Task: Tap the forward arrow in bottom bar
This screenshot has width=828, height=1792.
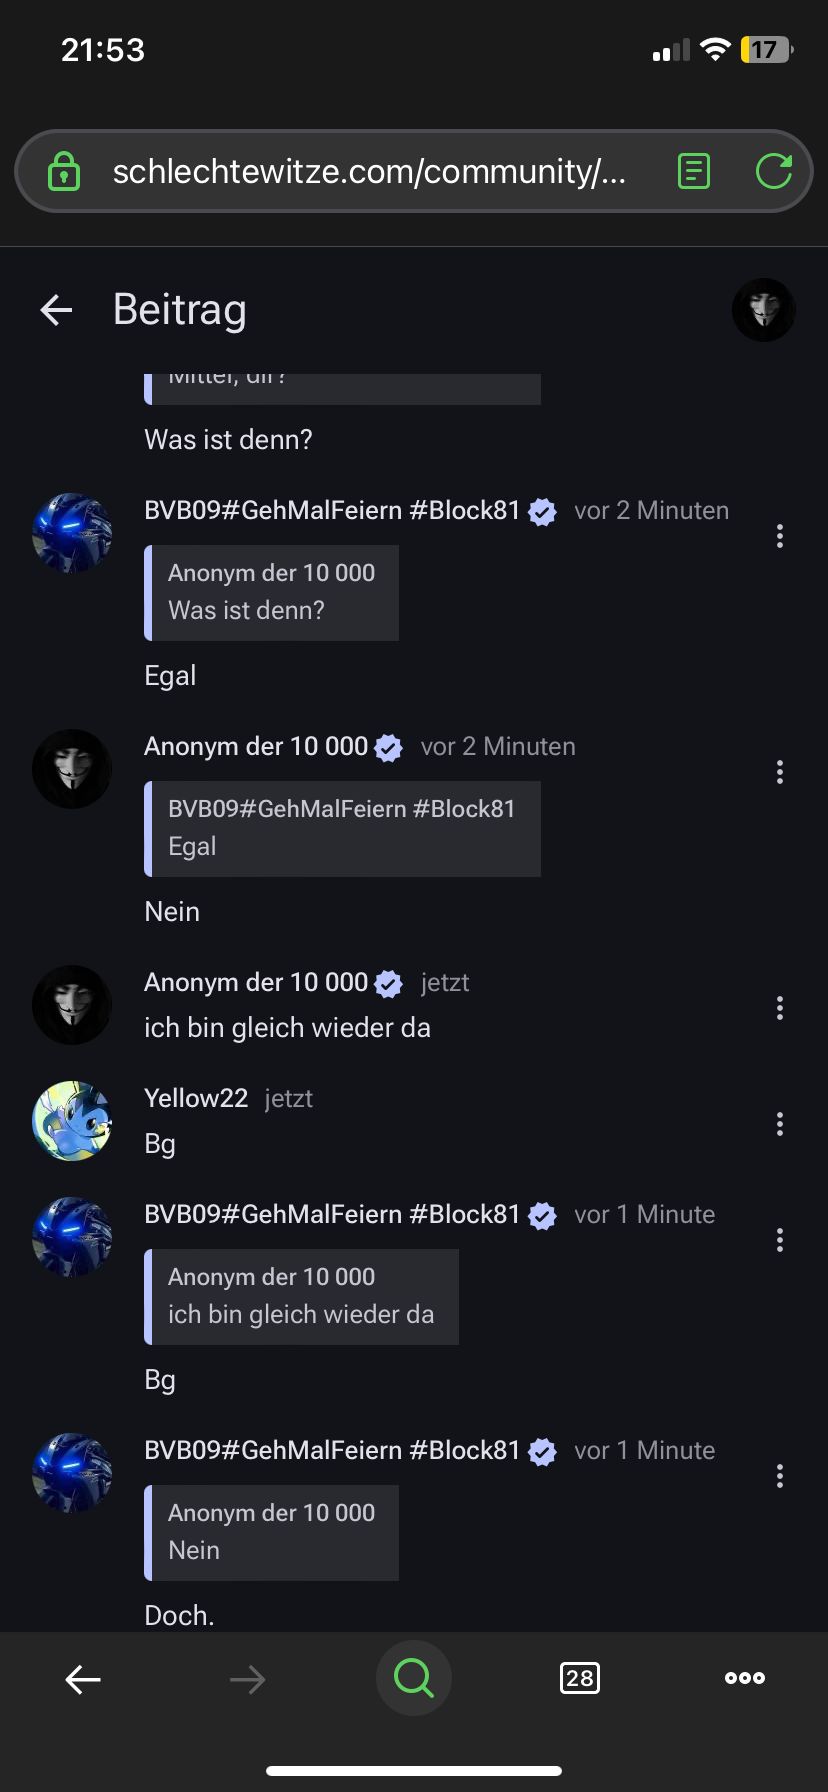Action: pyautogui.click(x=247, y=1679)
